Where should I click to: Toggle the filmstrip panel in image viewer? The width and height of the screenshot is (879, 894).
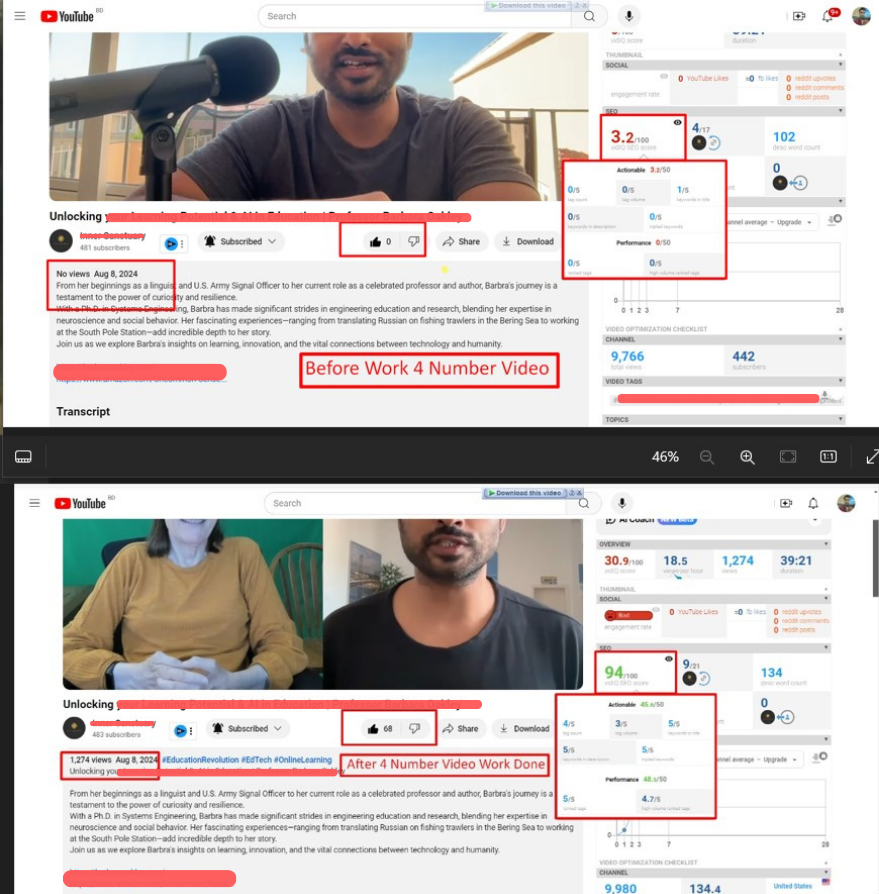tap(24, 457)
